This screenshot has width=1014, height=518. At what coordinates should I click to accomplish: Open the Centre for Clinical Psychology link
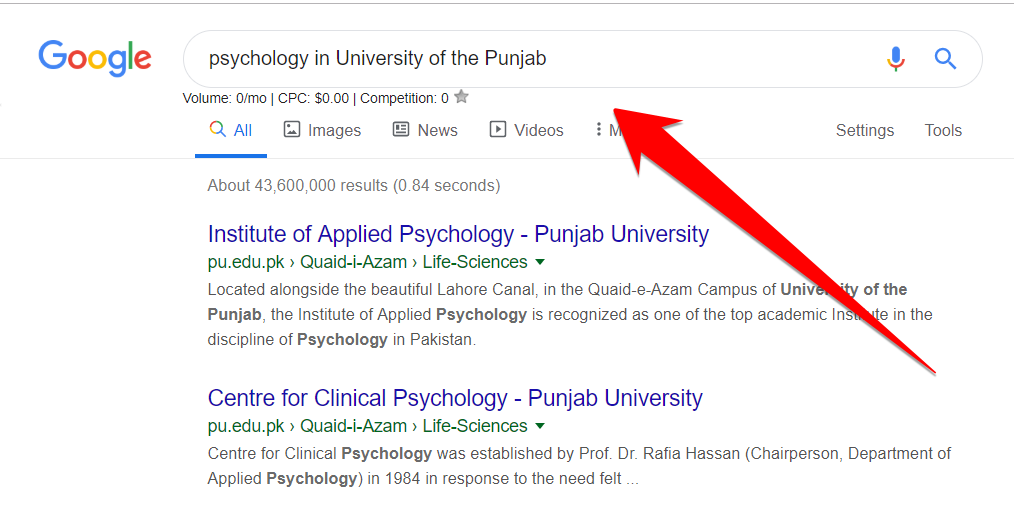tap(455, 398)
